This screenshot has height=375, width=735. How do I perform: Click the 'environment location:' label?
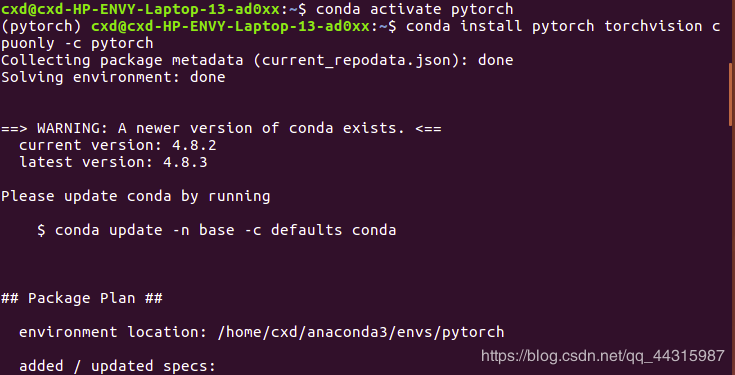coord(113,332)
